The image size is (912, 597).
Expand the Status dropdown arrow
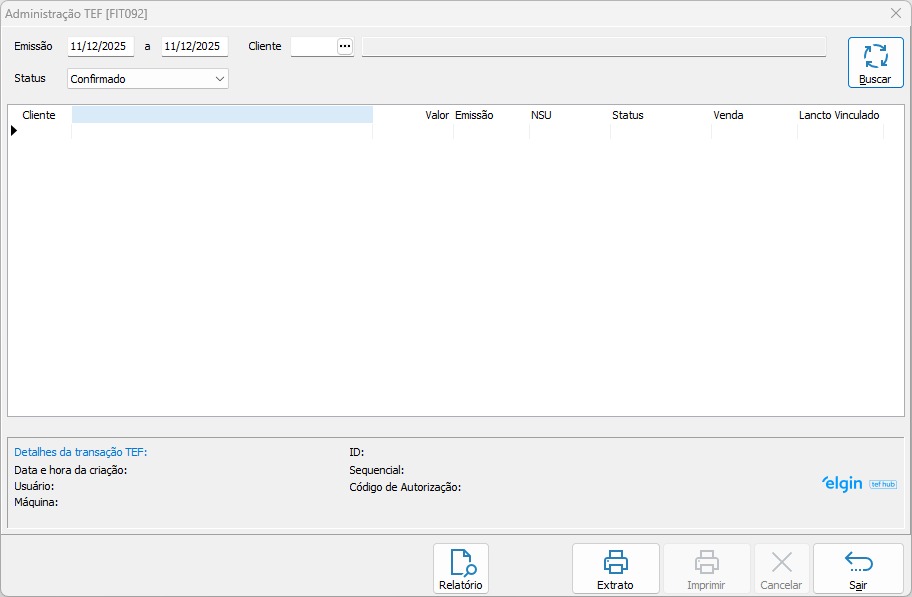pos(220,79)
